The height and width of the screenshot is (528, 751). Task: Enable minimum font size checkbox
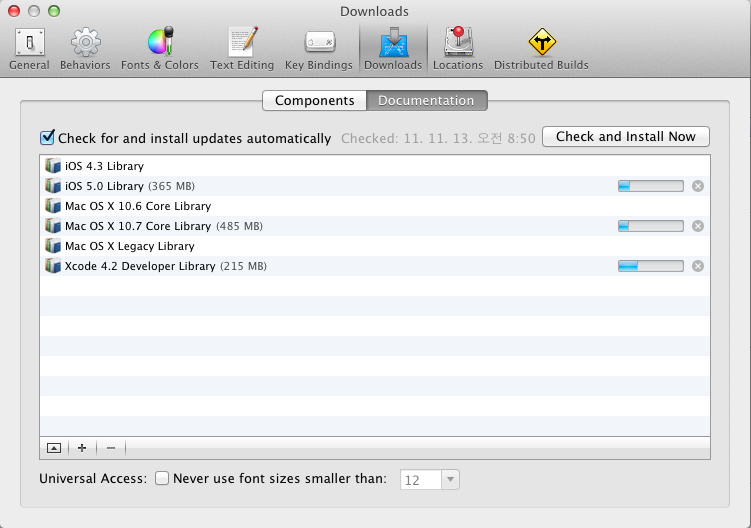pos(162,478)
